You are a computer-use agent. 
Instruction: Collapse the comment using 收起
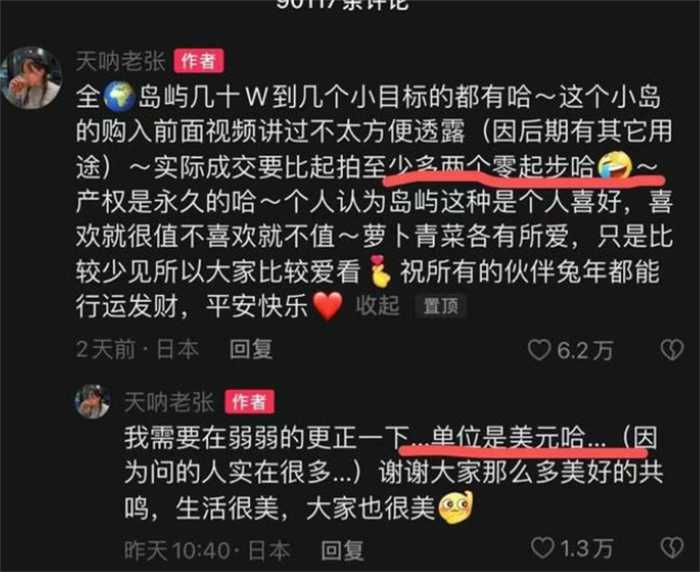tap(377, 306)
